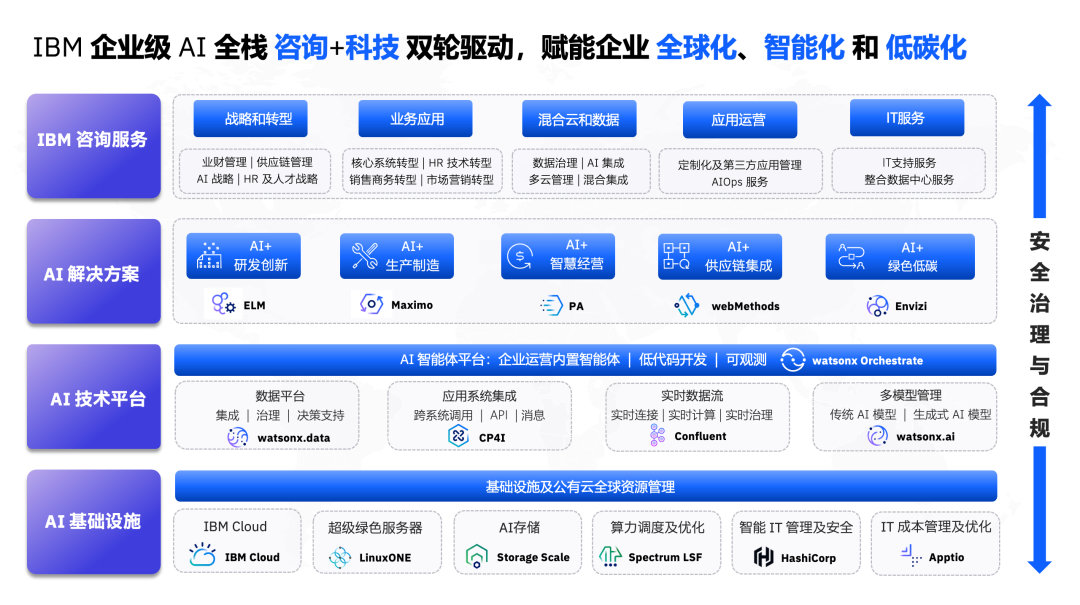This screenshot has width=1080, height=605.
Task: Click the ELM product icon
Action: point(223,304)
